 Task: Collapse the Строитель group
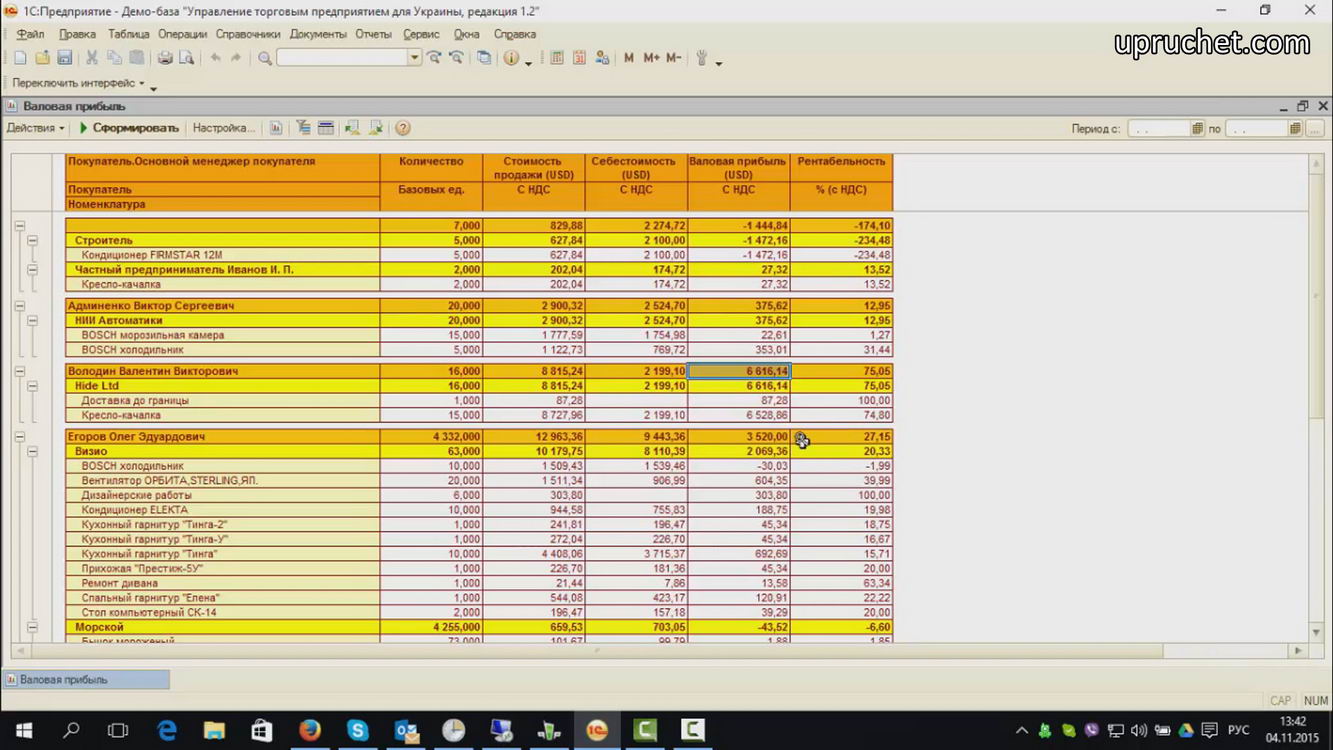point(32,240)
